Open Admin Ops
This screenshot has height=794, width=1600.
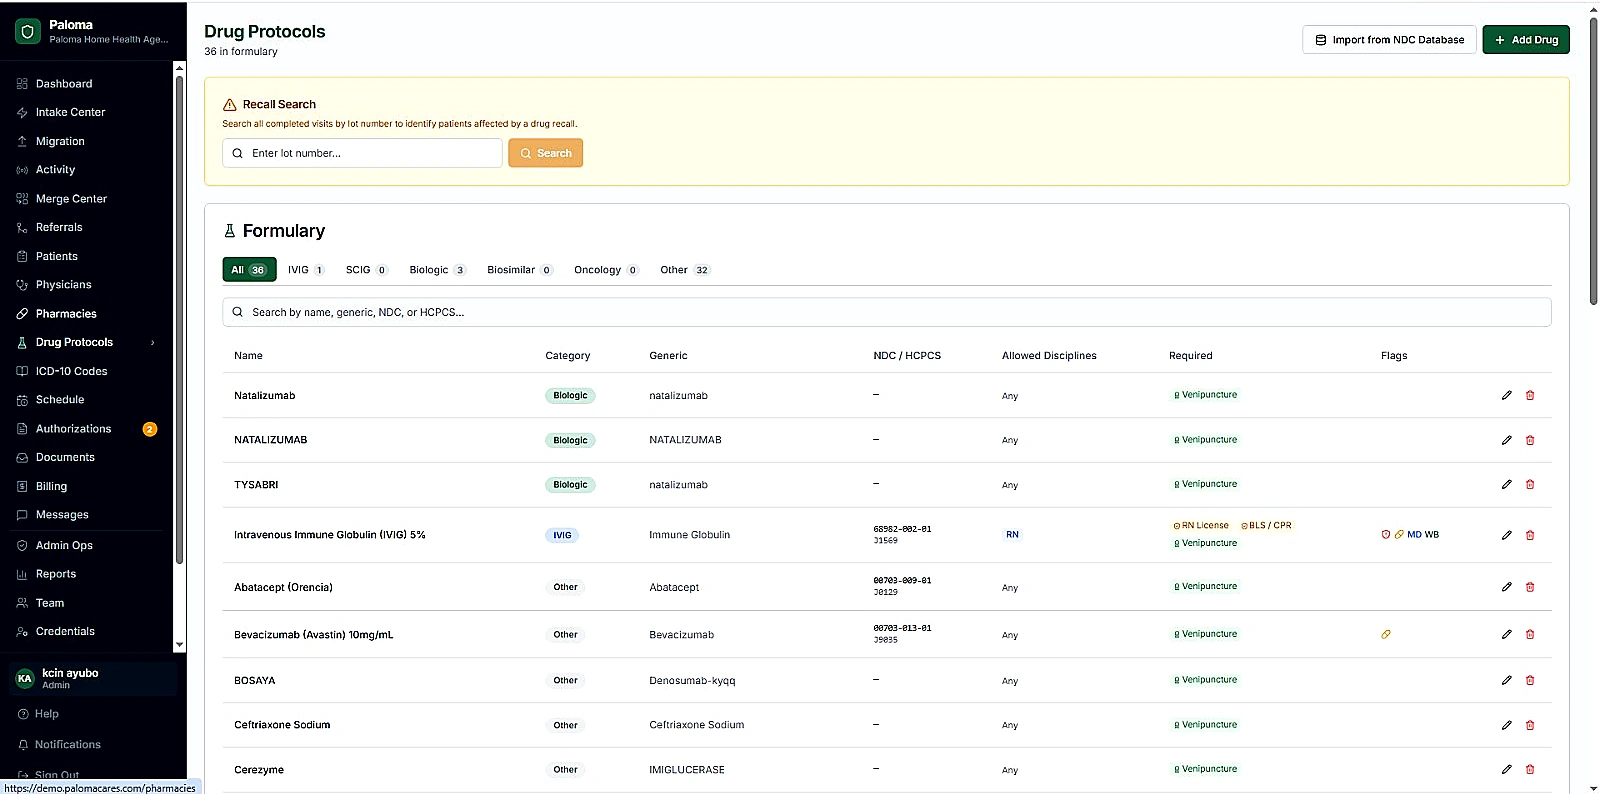point(64,545)
